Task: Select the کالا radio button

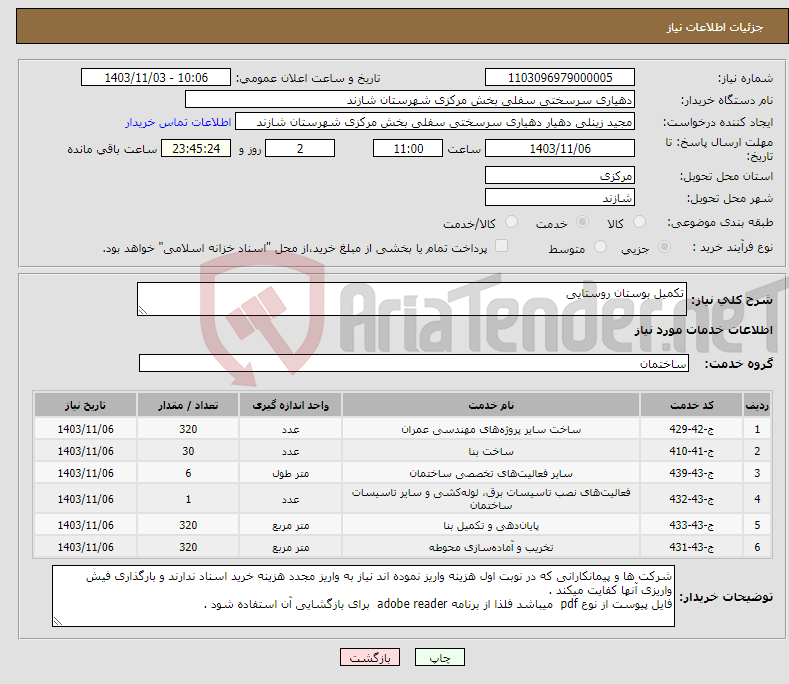Action: (x=639, y=222)
